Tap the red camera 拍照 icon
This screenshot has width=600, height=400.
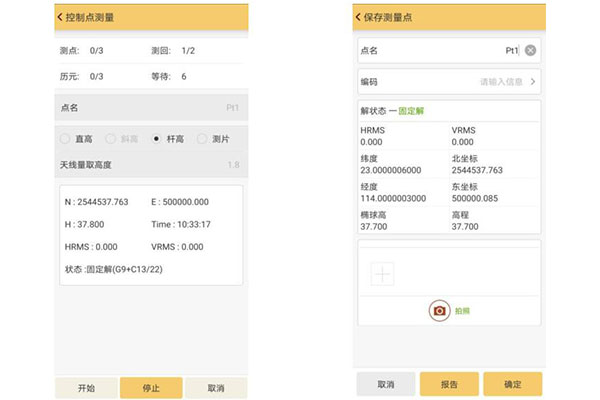[x=439, y=311]
